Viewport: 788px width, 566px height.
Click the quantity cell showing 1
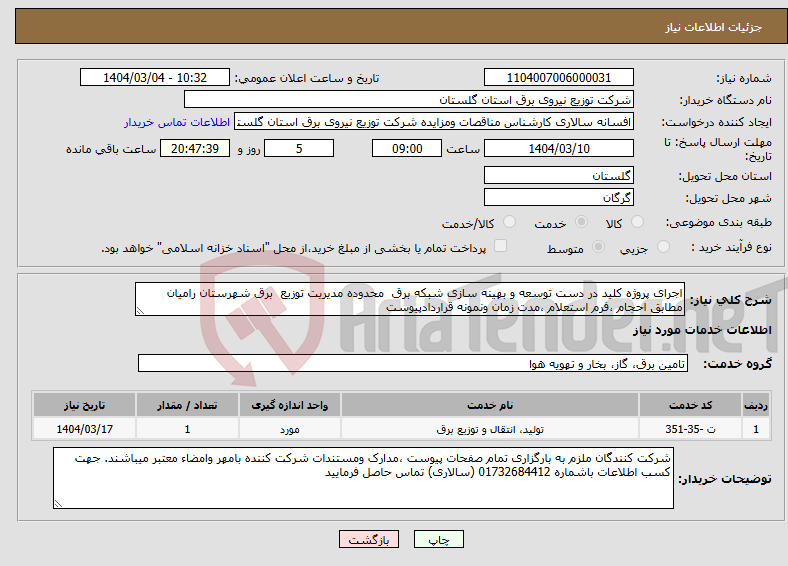(x=187, y=429)
